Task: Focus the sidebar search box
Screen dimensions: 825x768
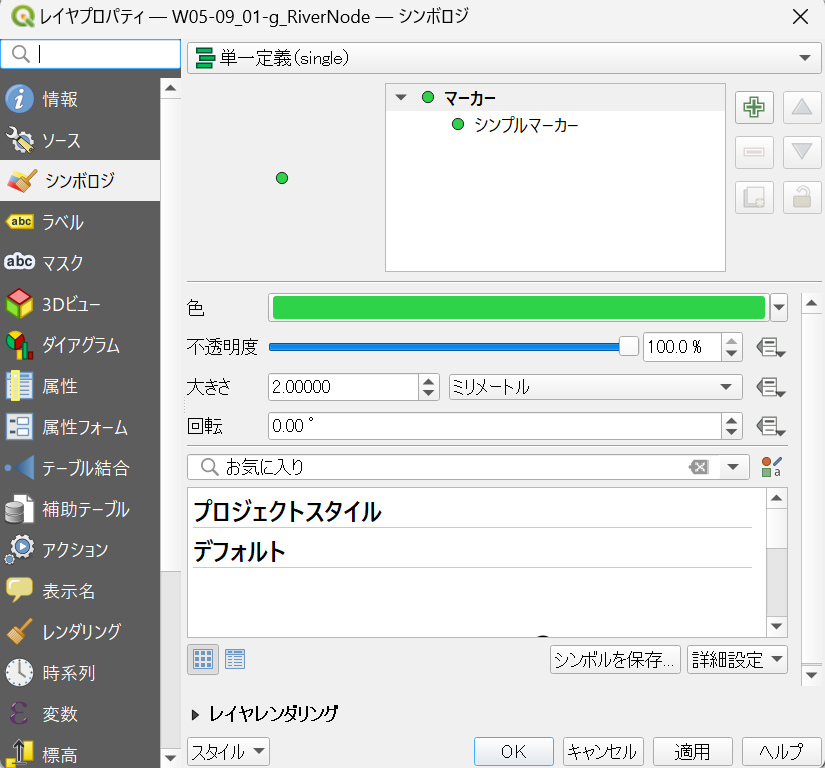Action: (x=90, y=54)
